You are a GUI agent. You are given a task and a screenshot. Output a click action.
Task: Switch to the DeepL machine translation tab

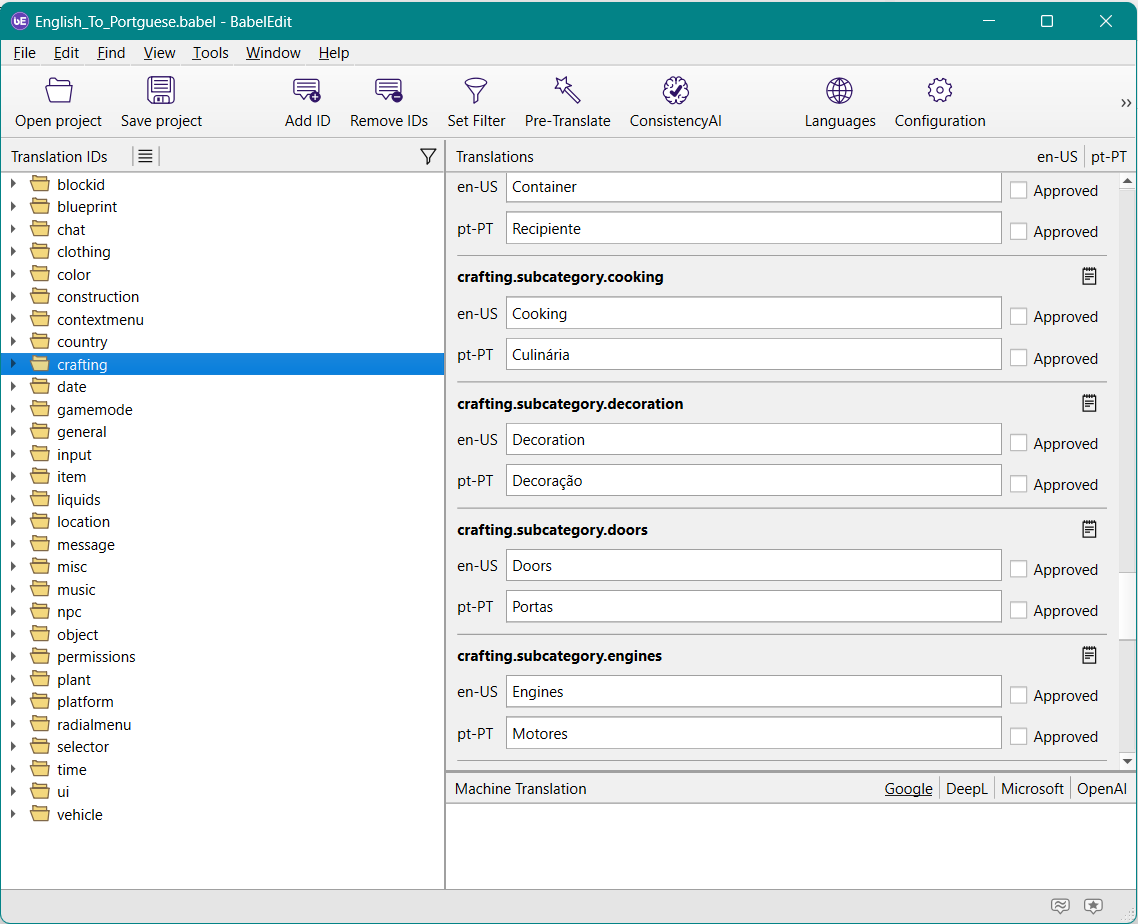pos(967,789)
